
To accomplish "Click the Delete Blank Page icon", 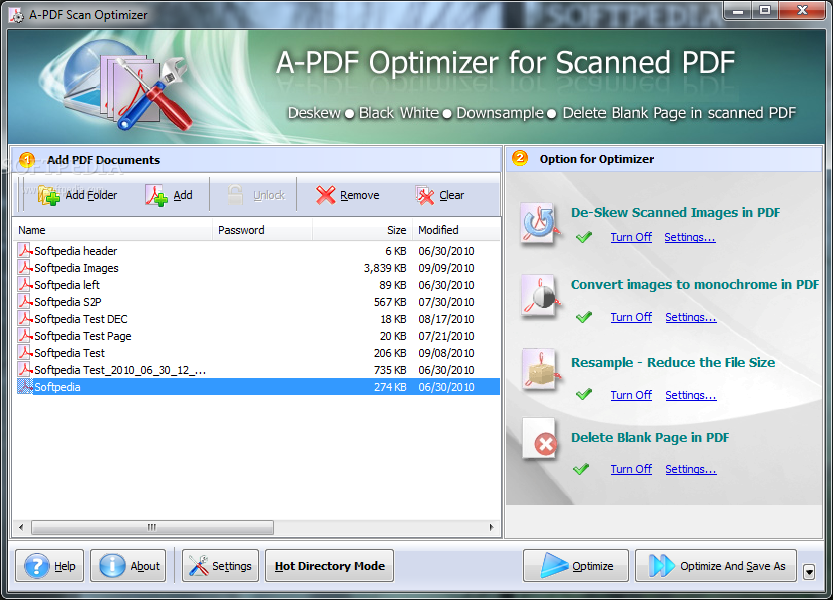I will point(540,439).
